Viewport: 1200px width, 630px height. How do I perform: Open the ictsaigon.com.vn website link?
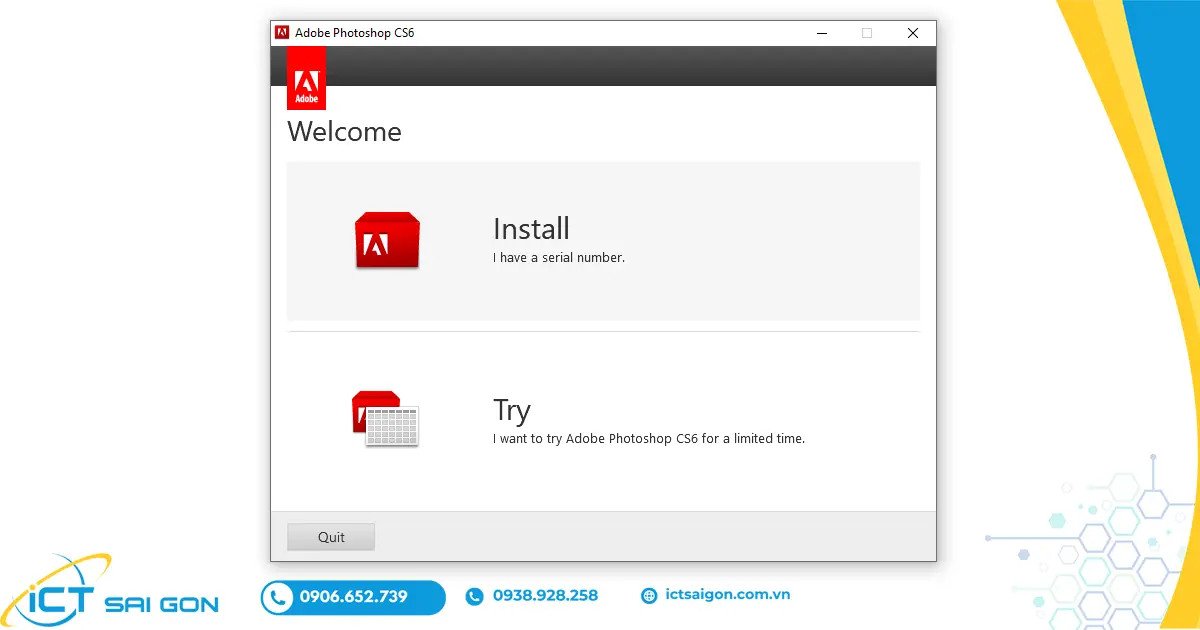(x=728, y=595)
